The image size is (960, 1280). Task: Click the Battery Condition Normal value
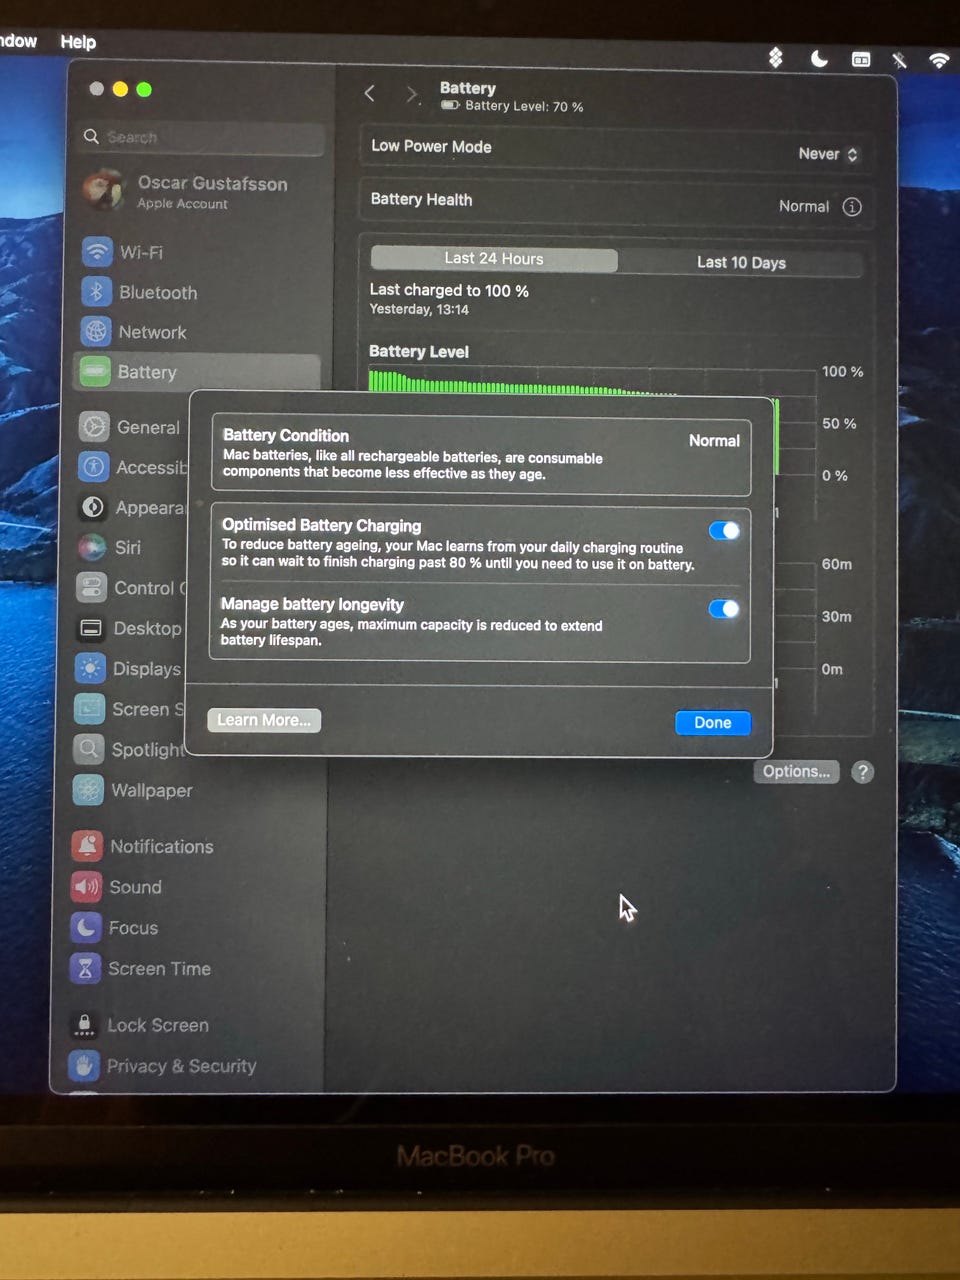714,441
